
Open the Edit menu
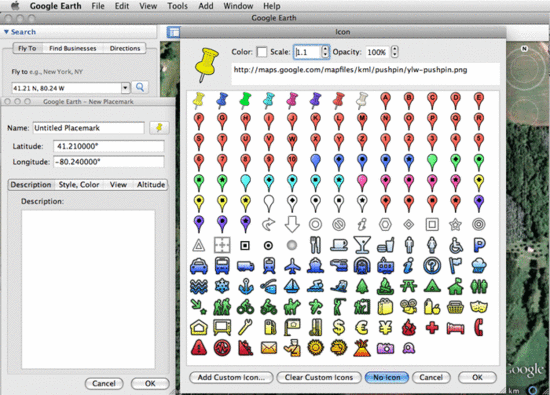[x=122, y=6]
